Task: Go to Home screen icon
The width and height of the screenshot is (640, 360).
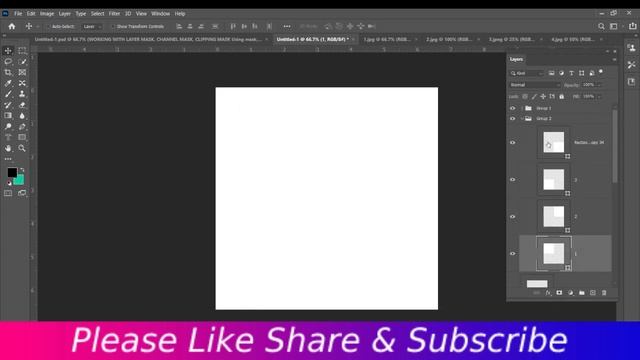Action: click(x=12, y=27)
